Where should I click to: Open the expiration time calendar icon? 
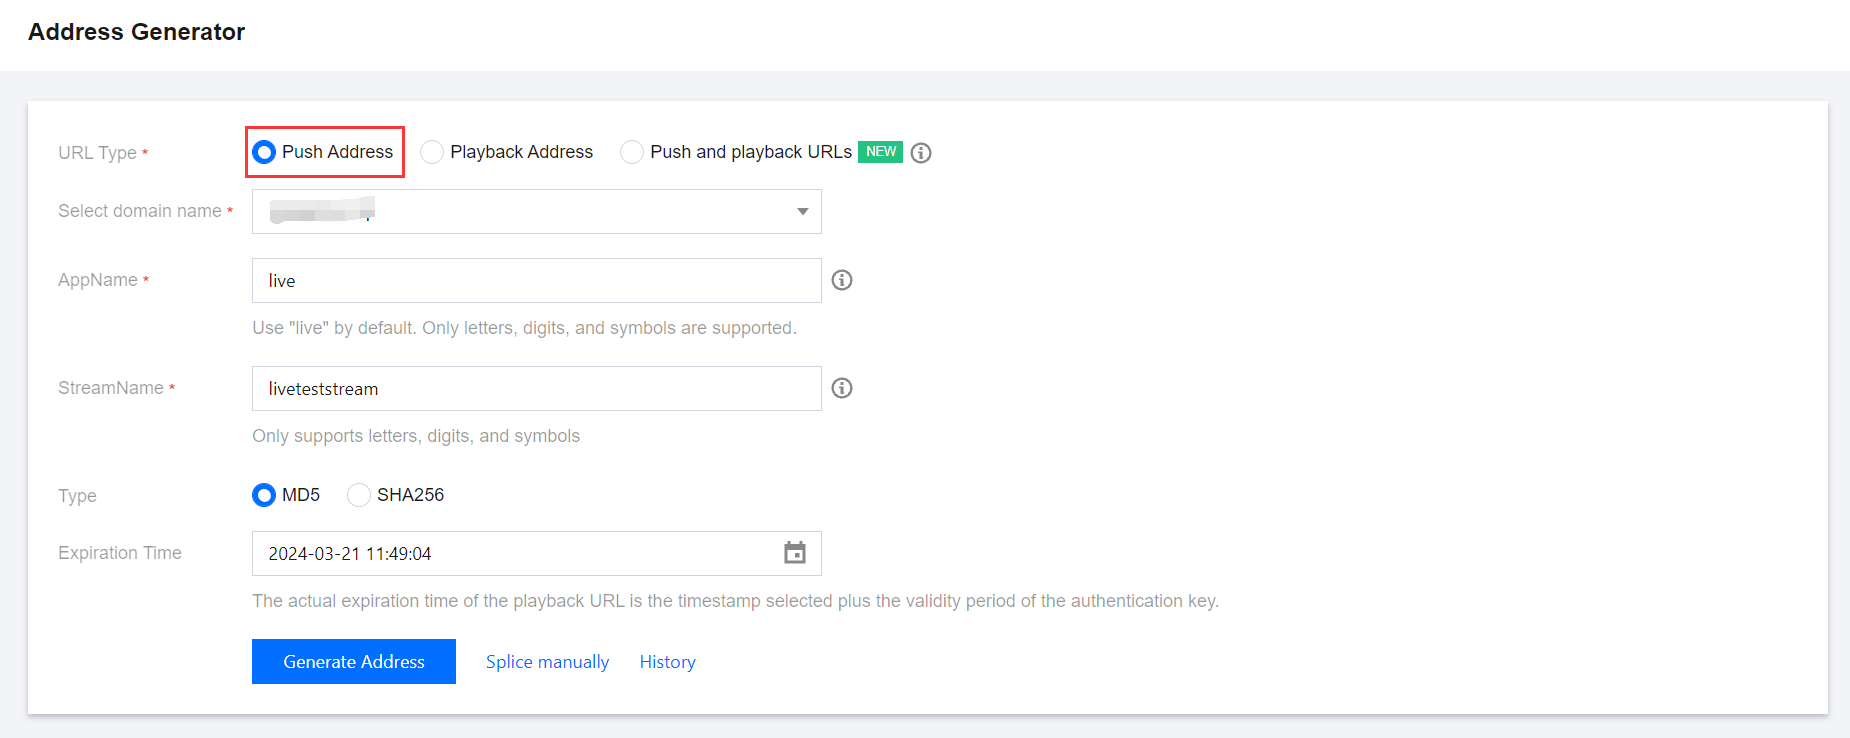coord(795,553)
